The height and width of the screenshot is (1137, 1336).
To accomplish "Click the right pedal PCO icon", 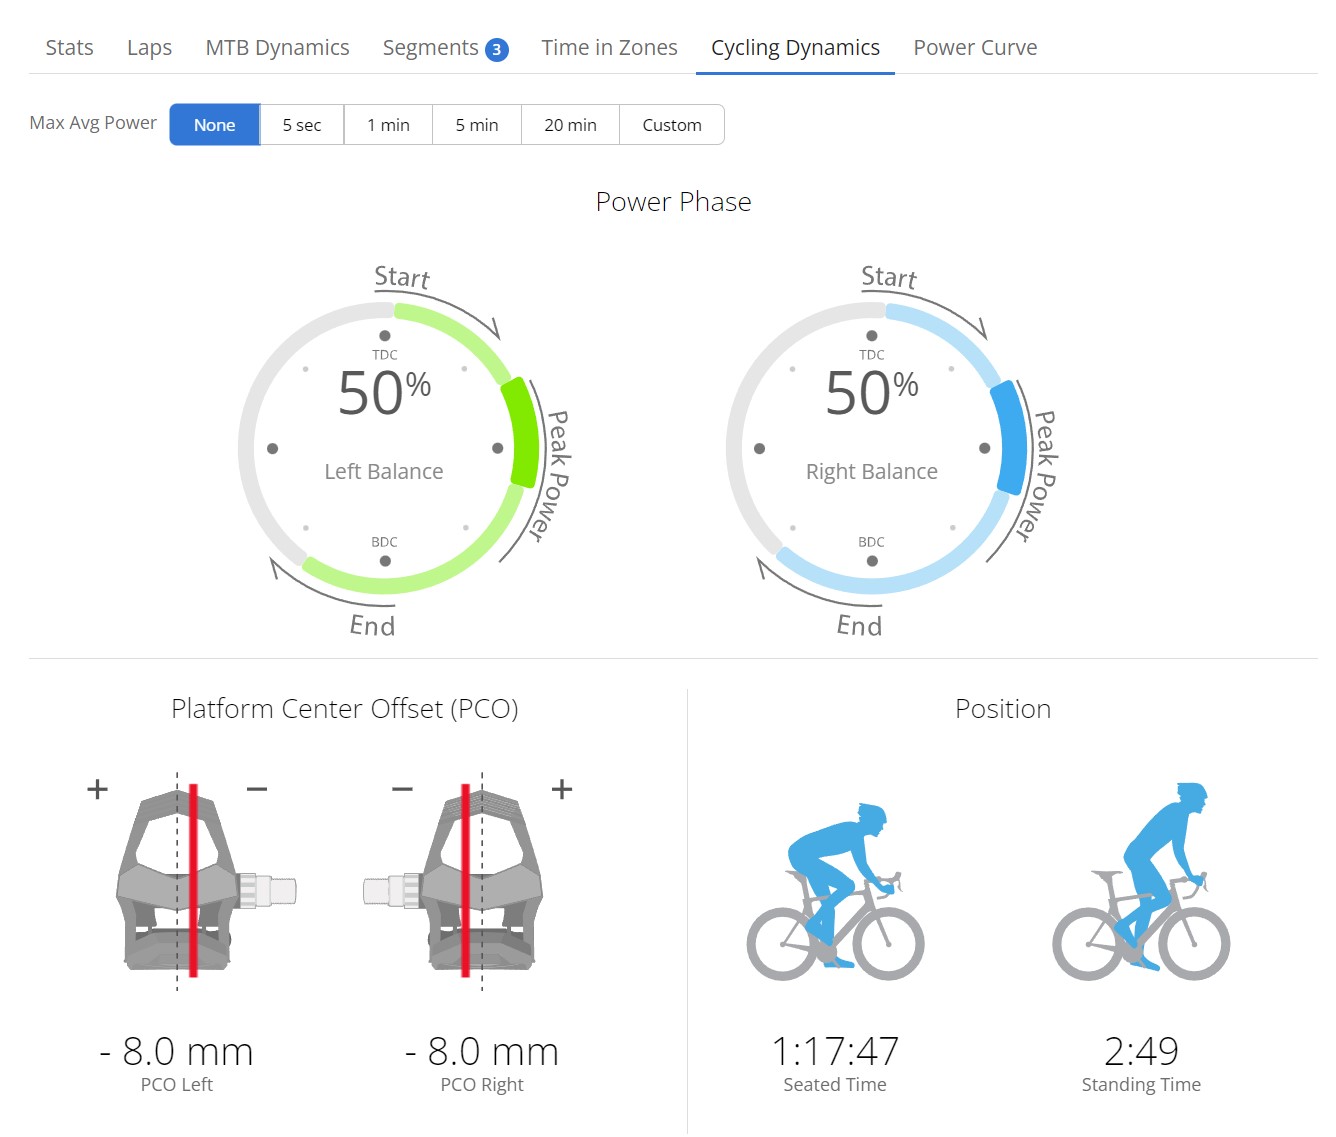I will pos(465,880).
